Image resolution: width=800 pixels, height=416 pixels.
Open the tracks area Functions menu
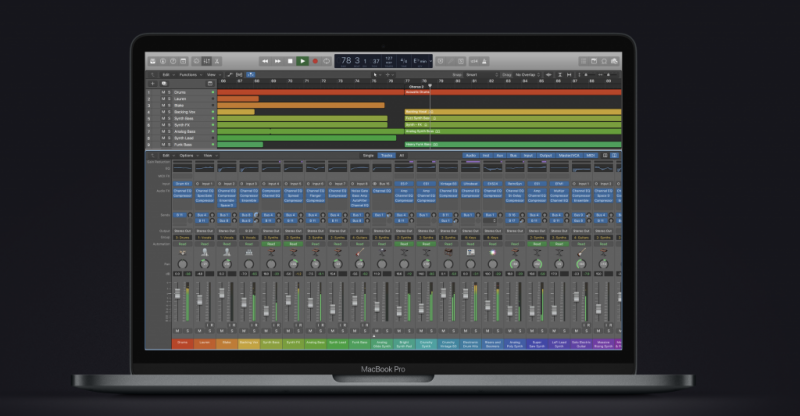[x=189, y=74]
